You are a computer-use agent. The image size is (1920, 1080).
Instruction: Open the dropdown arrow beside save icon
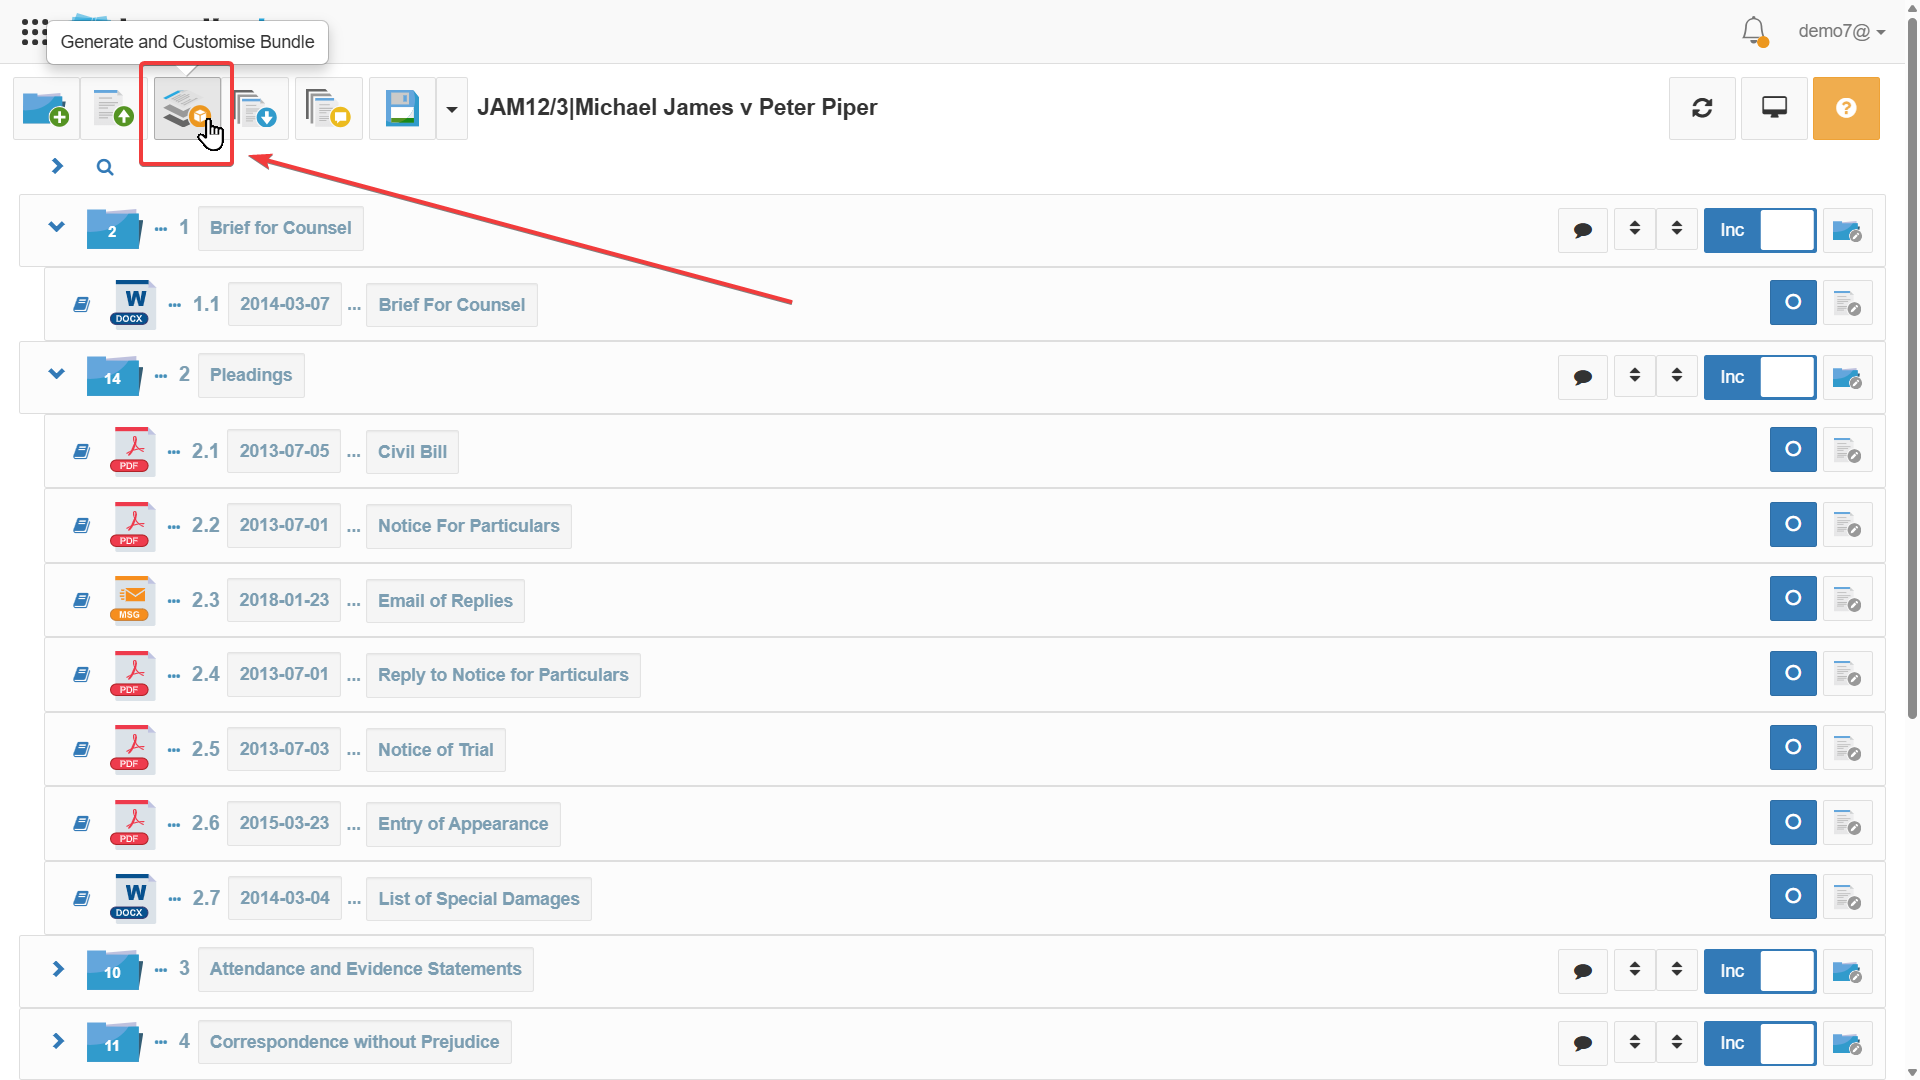pyautogui.click(x=452, y=109)
